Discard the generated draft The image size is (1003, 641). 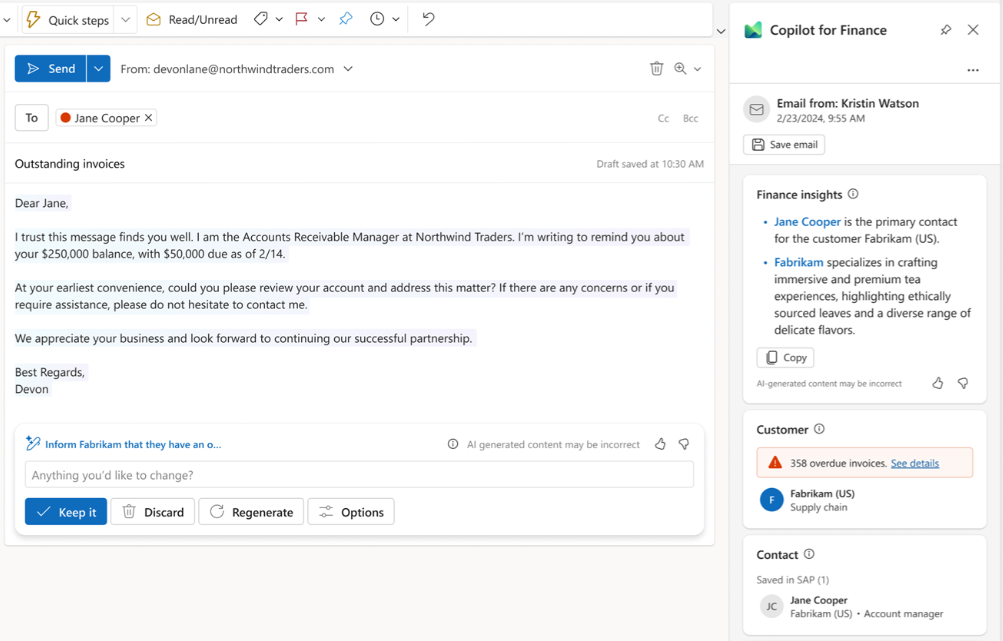(152, 512)
